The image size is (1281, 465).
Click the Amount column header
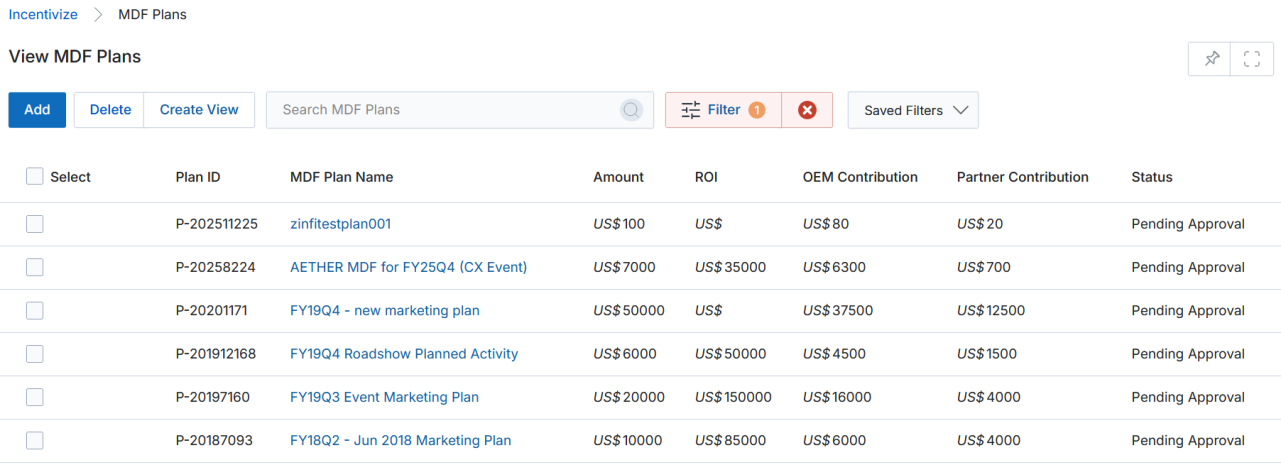[619, 177]
